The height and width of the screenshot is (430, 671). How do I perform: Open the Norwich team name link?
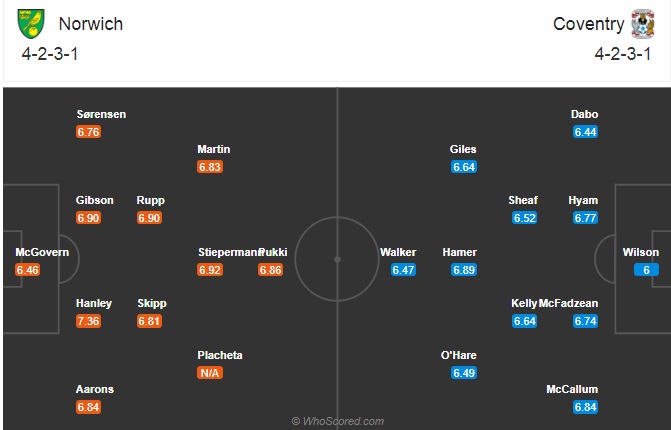click(91, 24)
